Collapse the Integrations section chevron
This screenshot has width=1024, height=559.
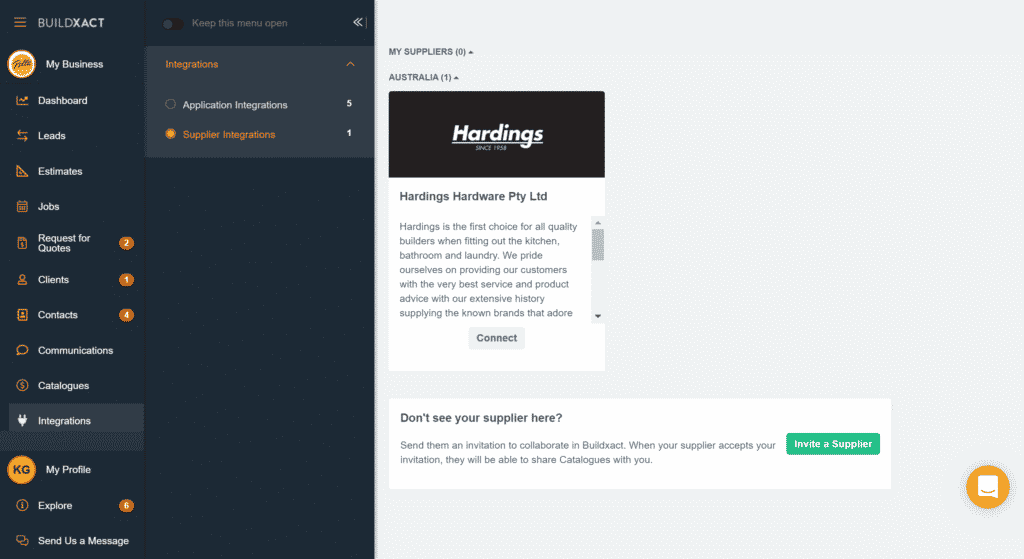tap(350, 64)
